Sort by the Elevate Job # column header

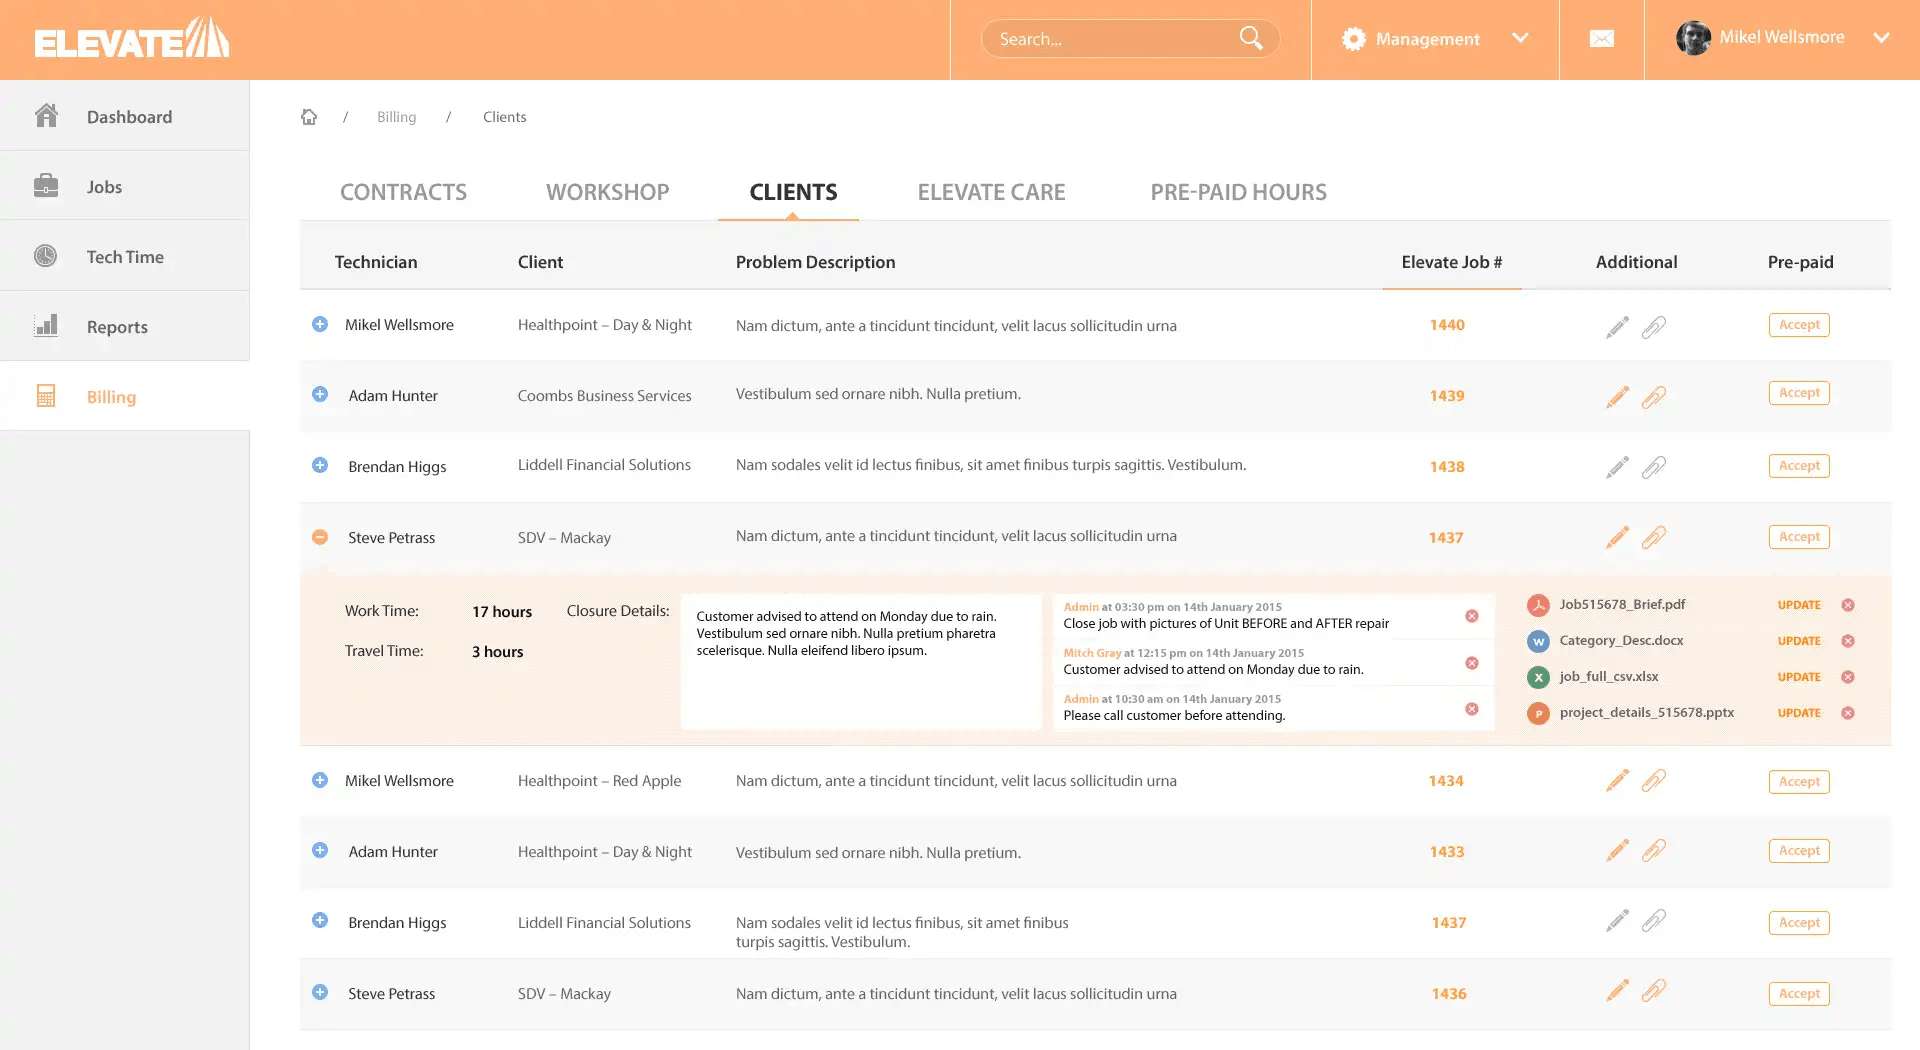1451,262
